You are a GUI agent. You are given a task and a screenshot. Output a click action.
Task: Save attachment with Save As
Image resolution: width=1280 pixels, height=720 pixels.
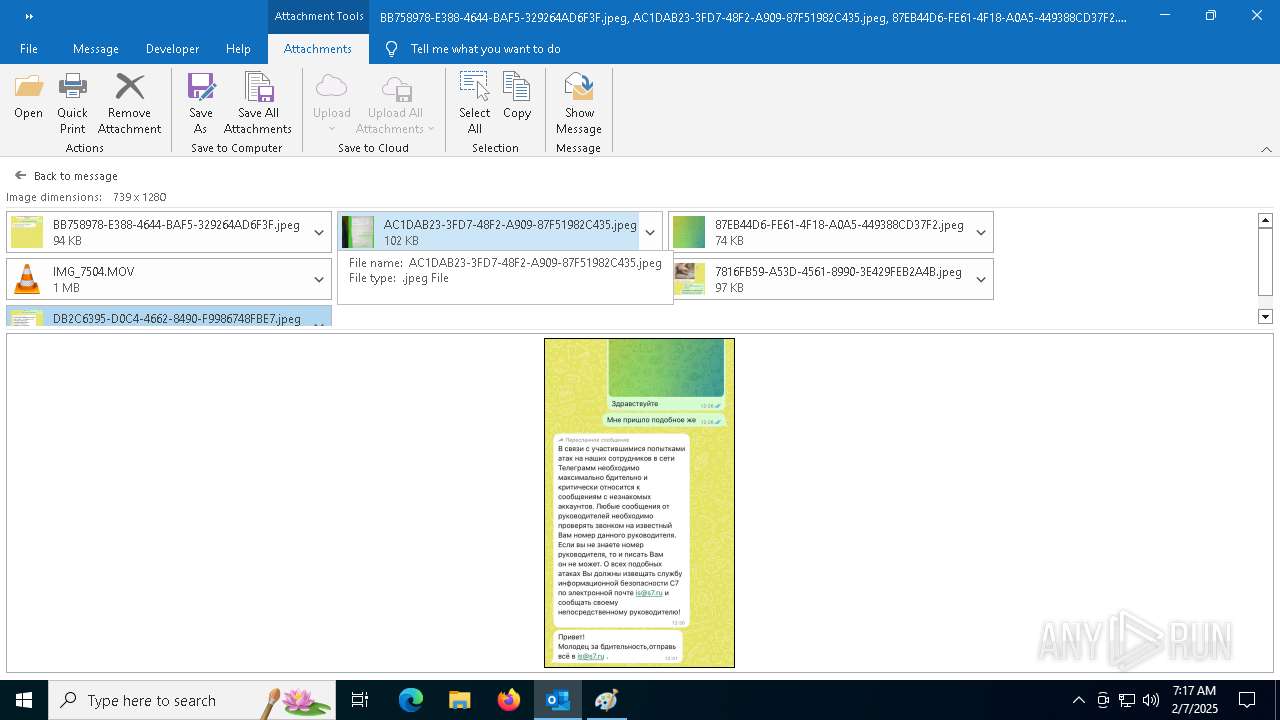[201, 104]
